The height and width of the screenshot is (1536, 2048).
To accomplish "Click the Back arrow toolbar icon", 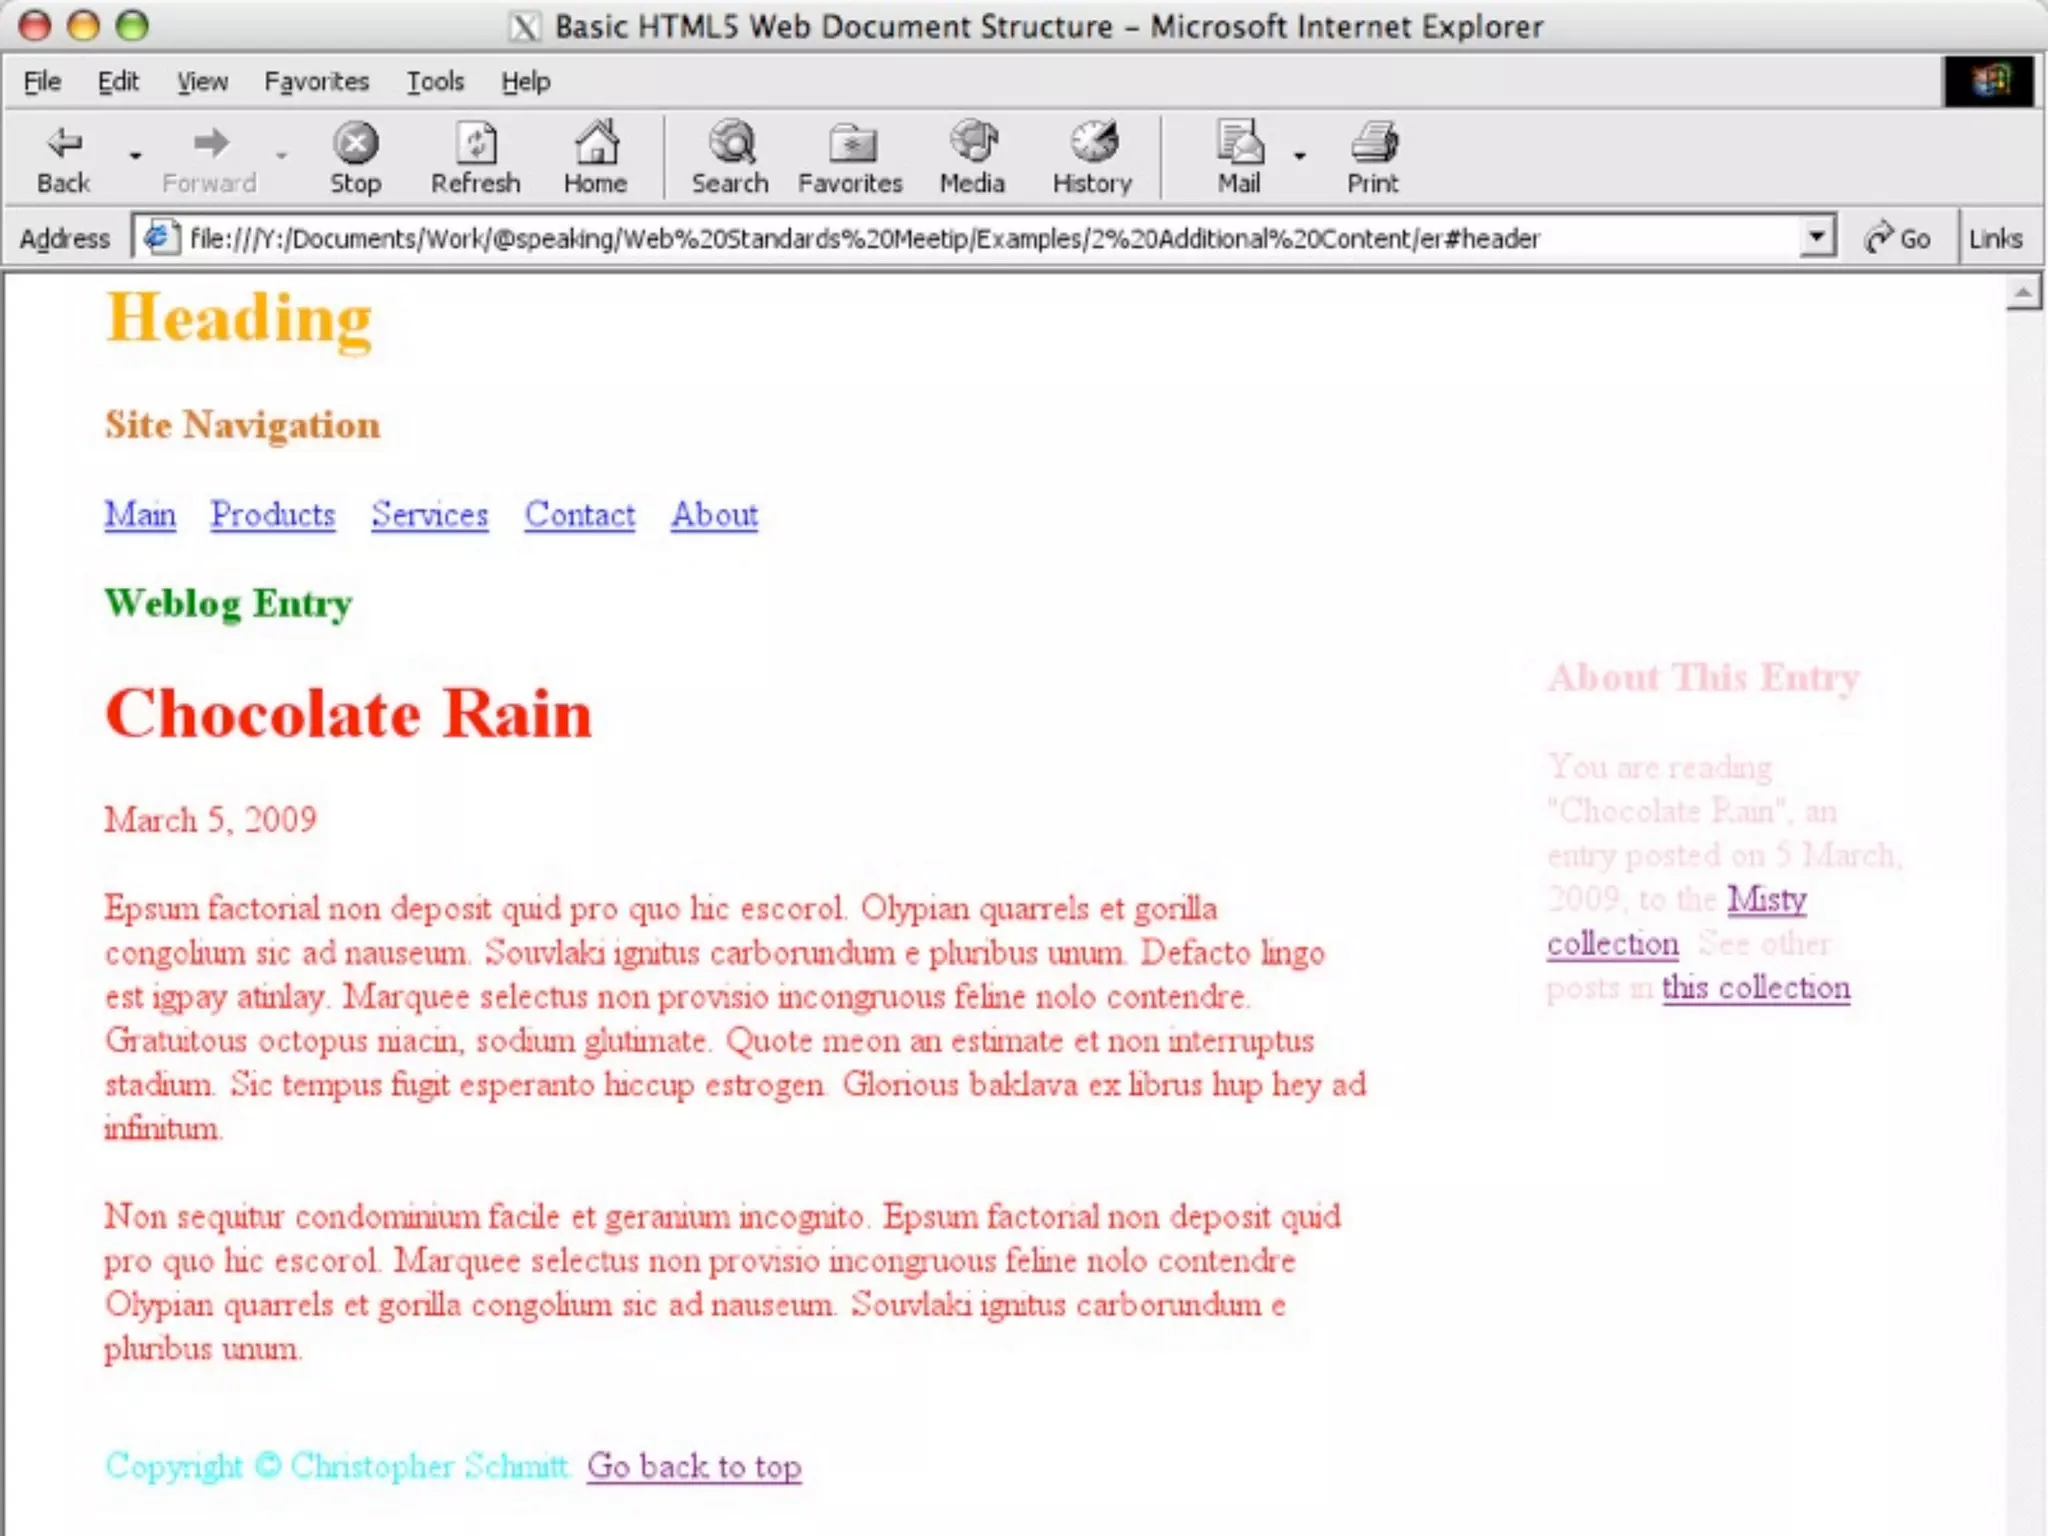I will click(x=64, y=145).
